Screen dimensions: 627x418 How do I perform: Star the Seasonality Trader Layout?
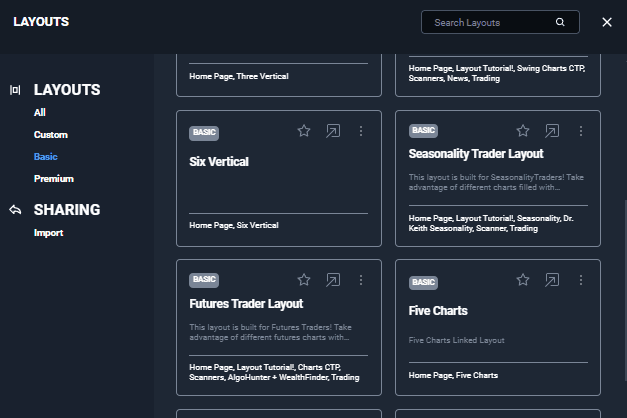523,130
